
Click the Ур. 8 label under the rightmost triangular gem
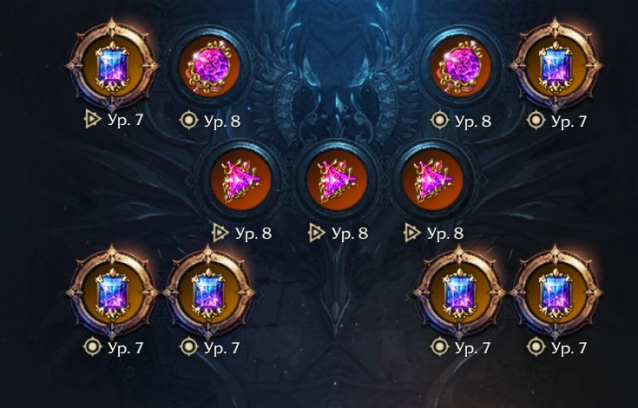[446, 233]
